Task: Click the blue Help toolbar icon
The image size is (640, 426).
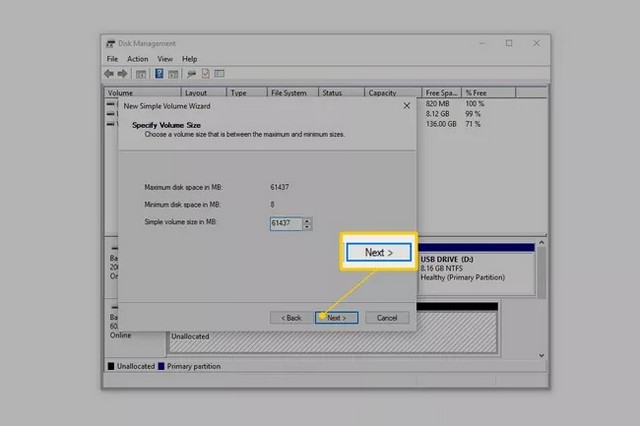Action: tap(158, 74)
